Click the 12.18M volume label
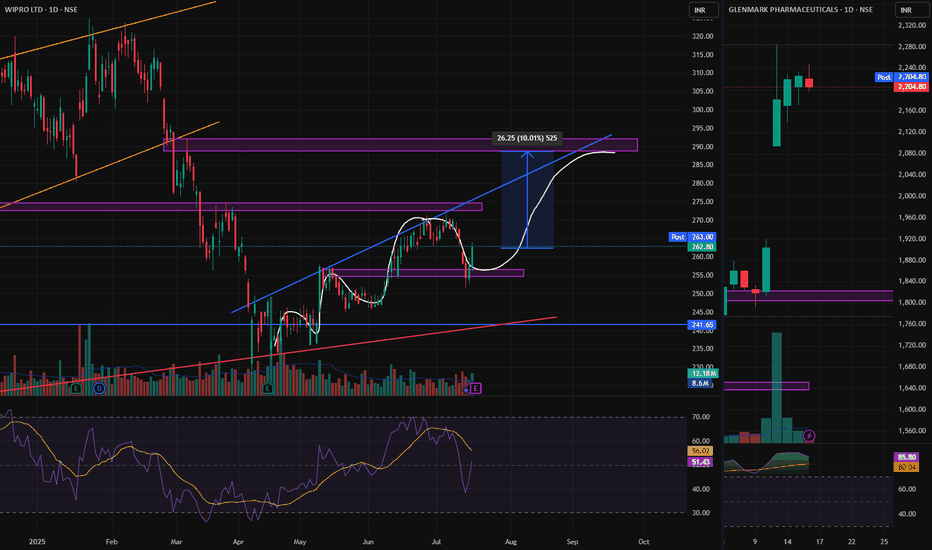 point(703,373)
